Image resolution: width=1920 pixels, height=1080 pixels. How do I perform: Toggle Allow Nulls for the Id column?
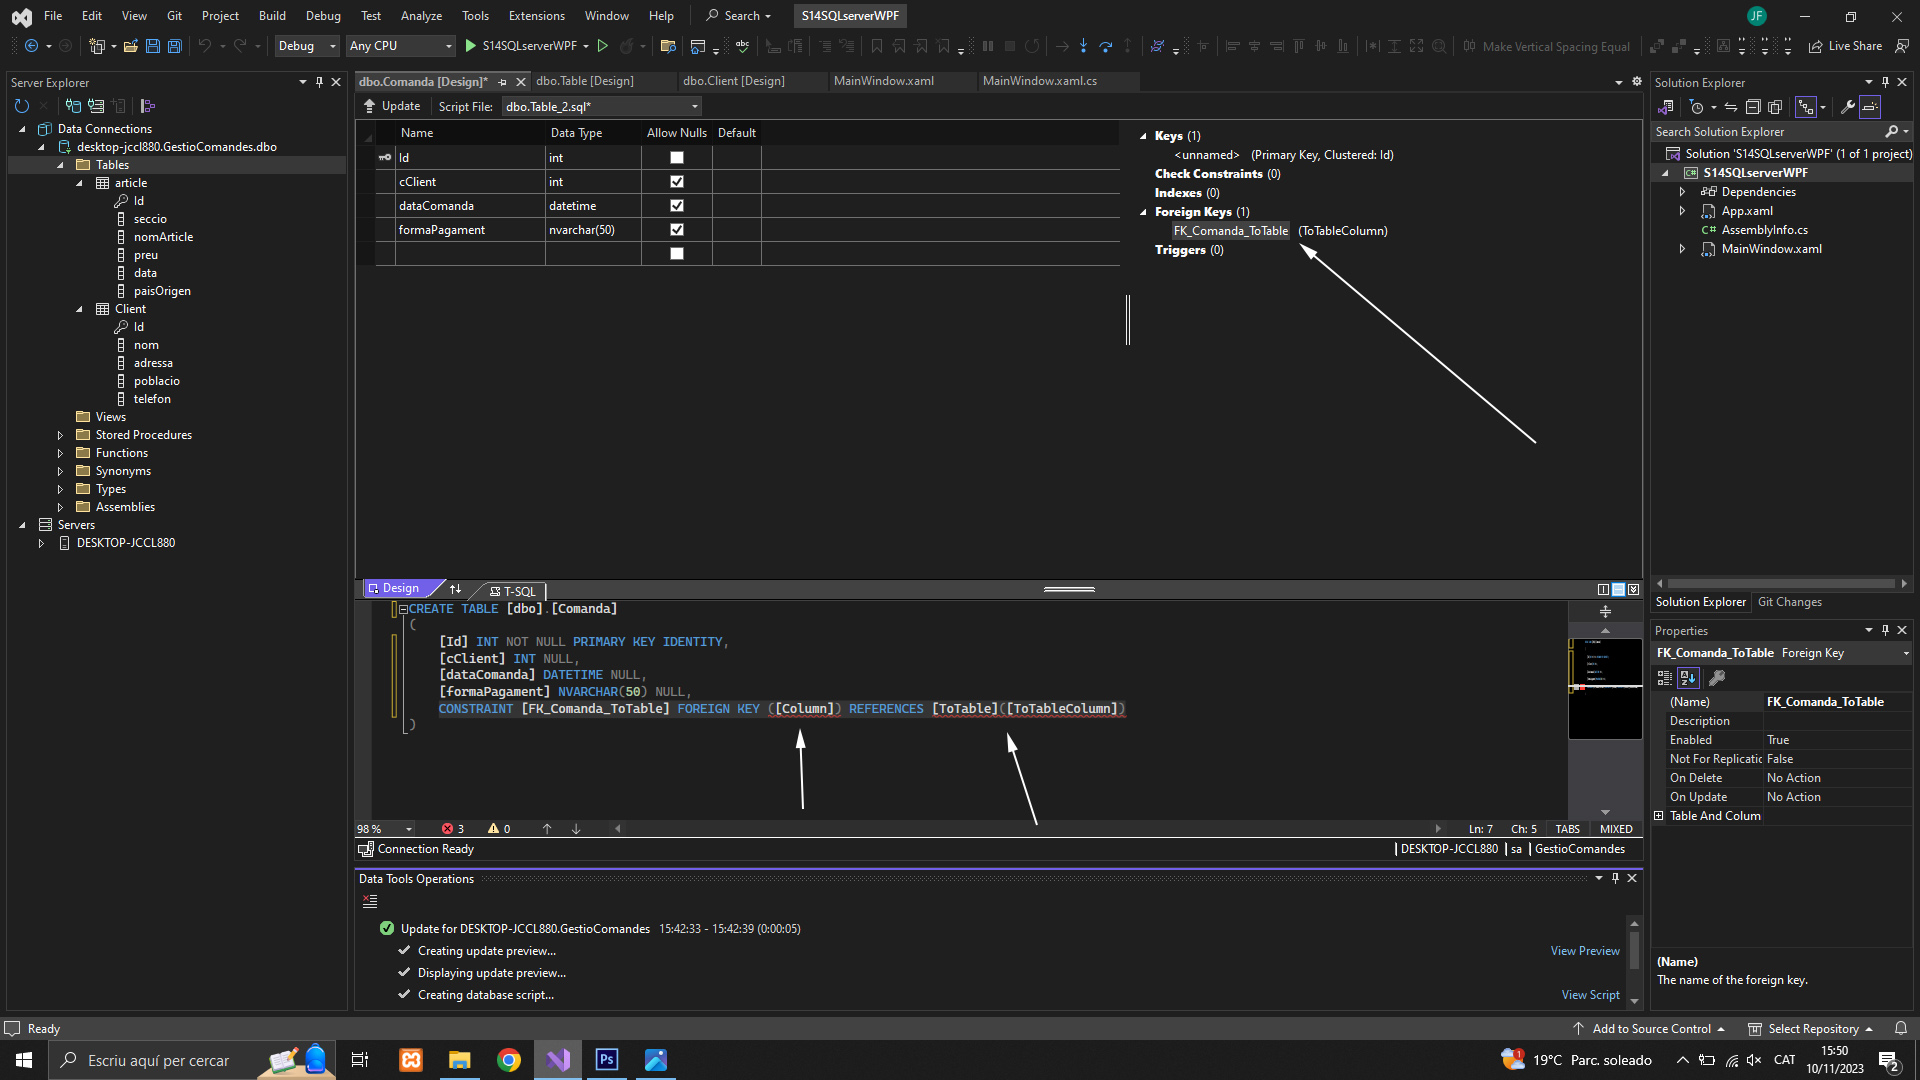(677, 158)
